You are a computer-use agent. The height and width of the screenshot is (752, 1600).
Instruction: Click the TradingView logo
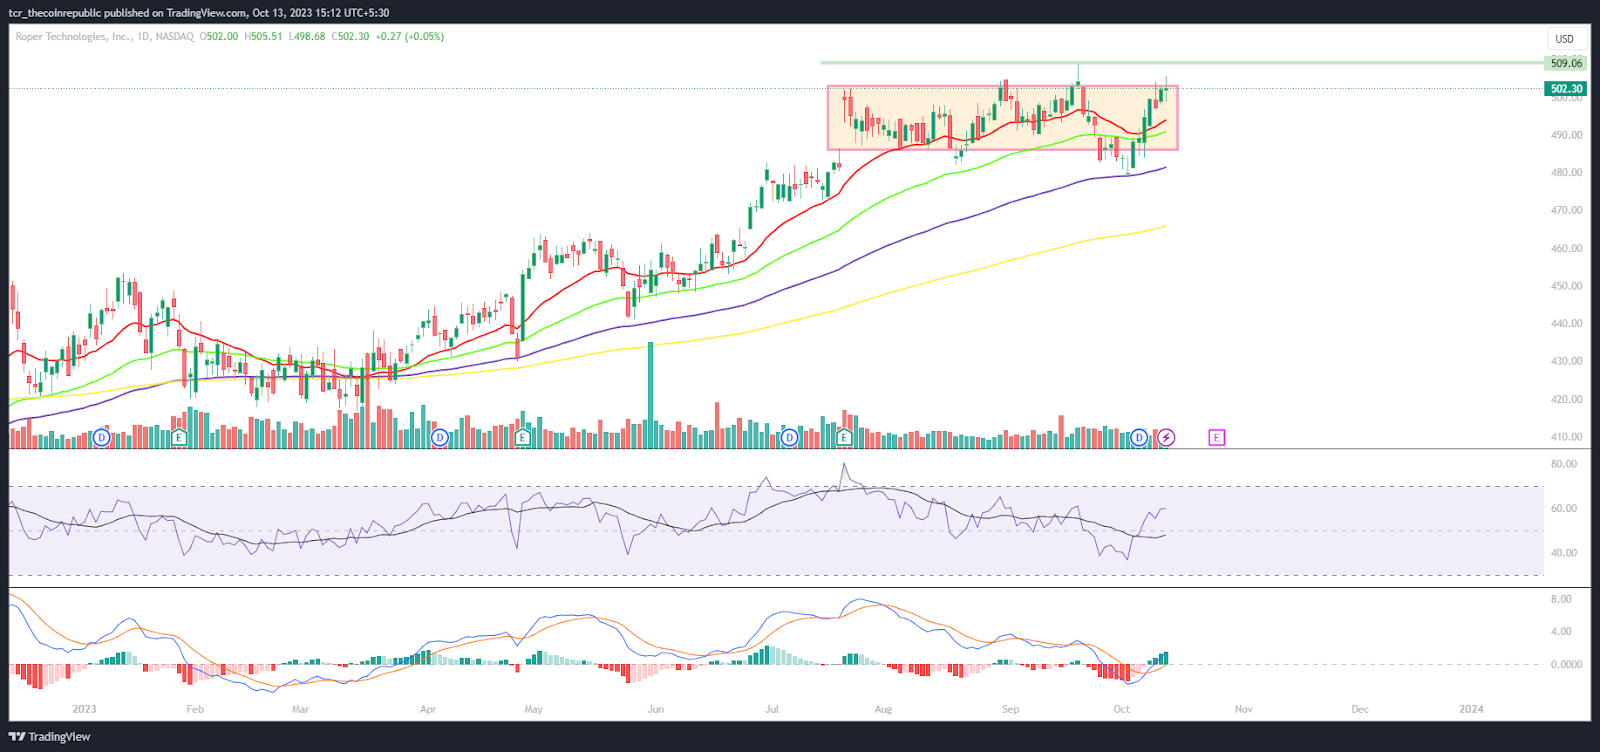point(50,737)
